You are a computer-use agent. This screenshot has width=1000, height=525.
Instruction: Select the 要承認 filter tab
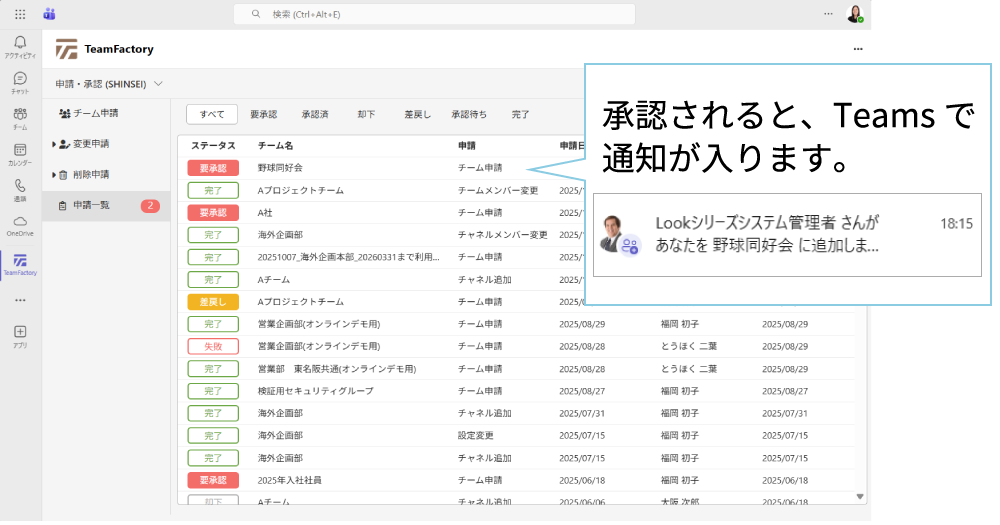[263, 114]
